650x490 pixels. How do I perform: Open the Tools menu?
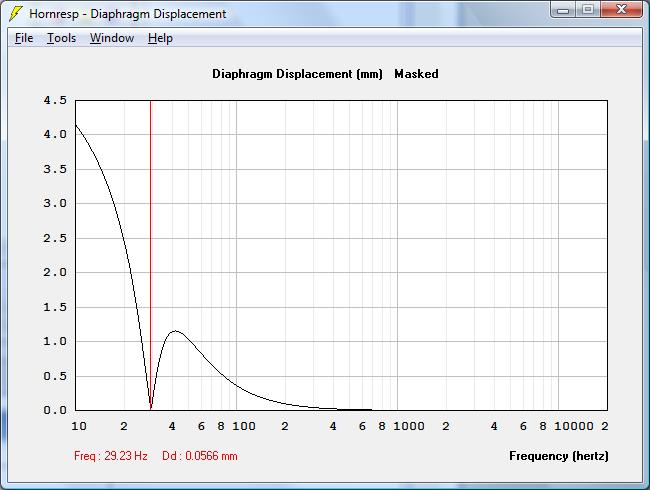tap(61, 38)
